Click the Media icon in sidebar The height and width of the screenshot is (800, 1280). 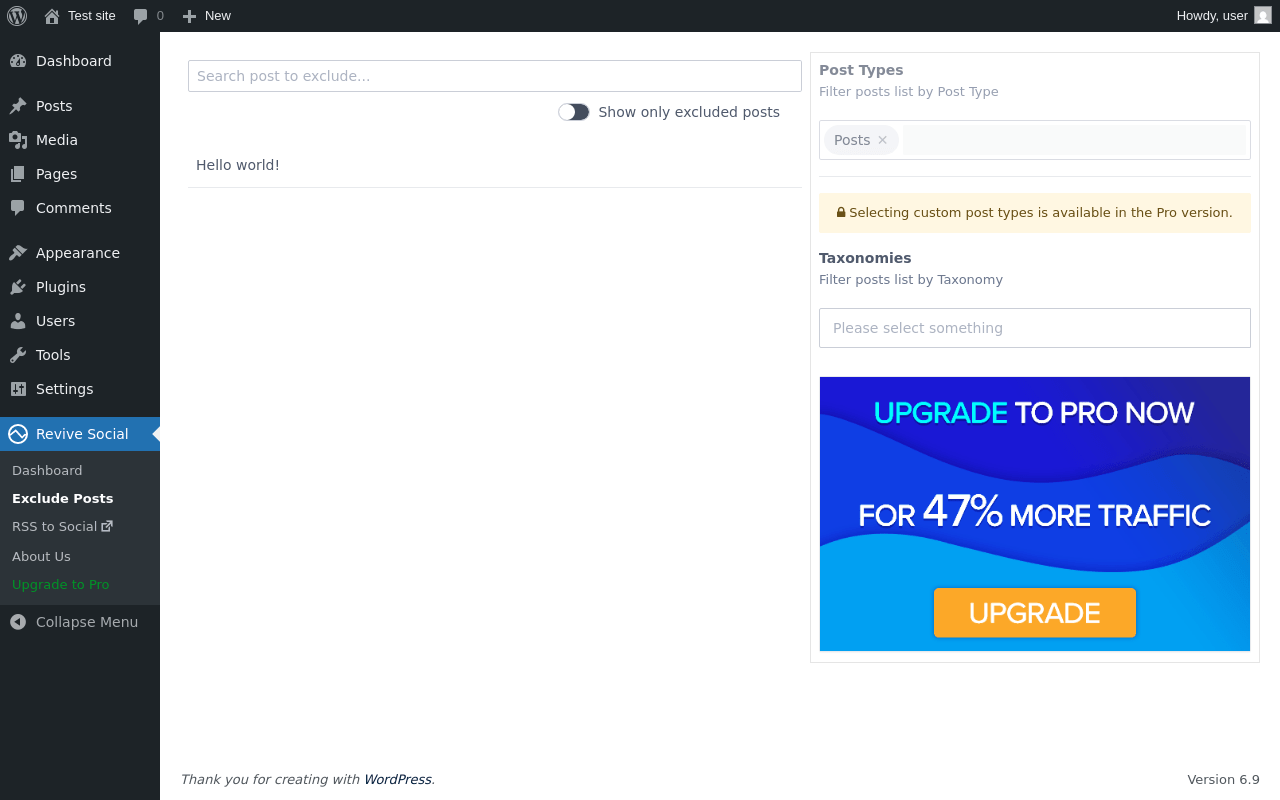point(18,140)
